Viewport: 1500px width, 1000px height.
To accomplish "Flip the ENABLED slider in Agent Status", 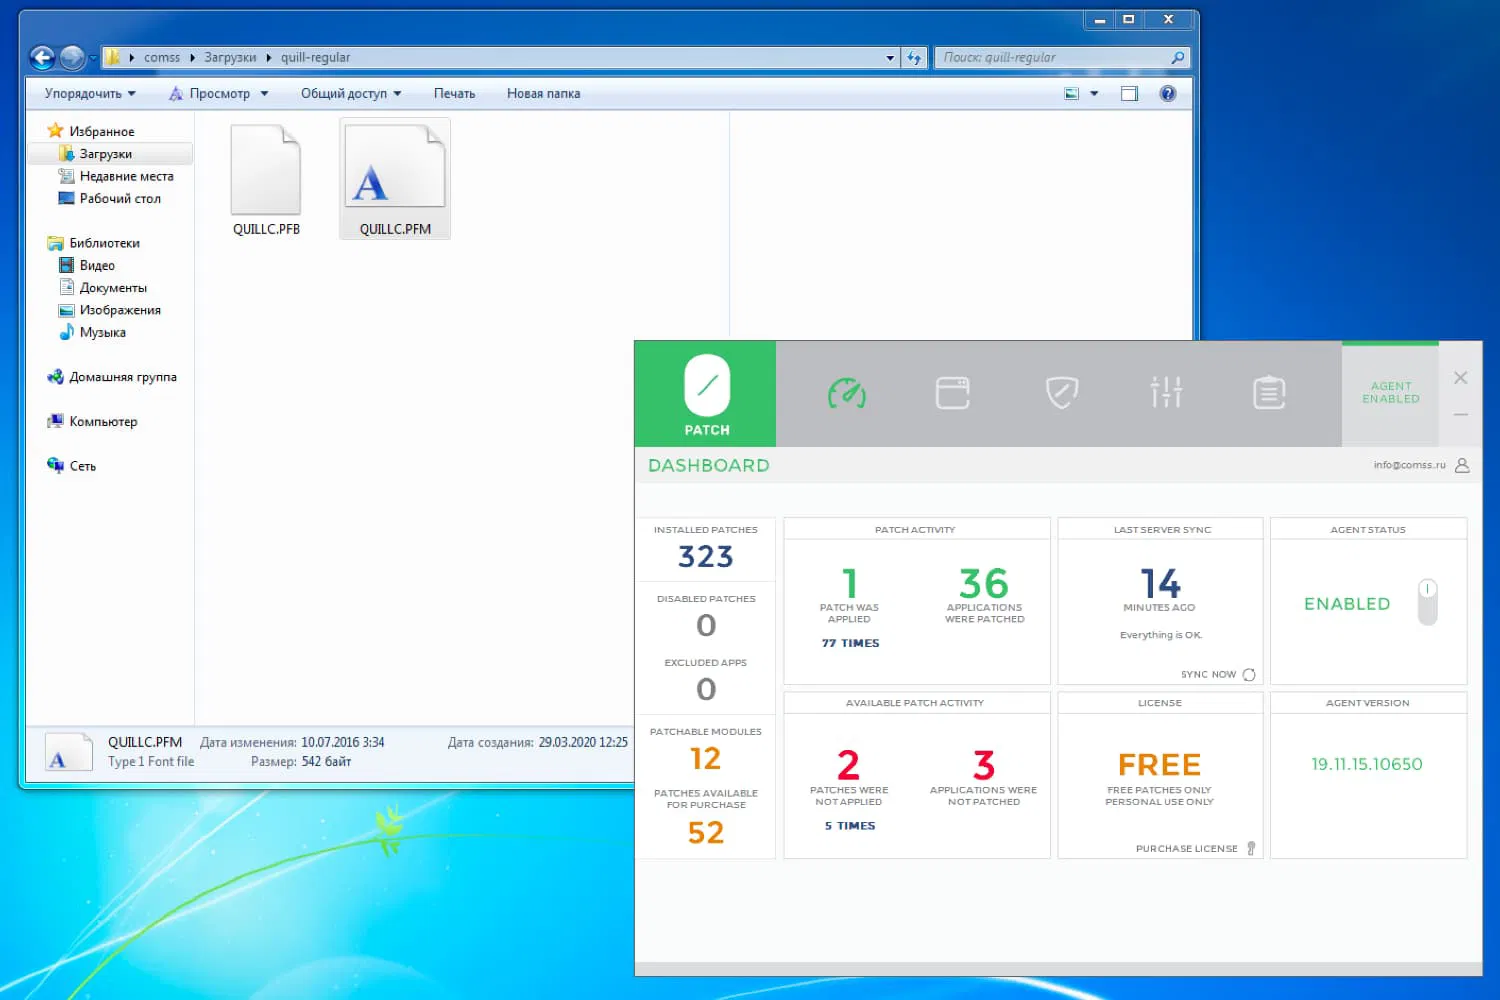I will pos(1427,602).
